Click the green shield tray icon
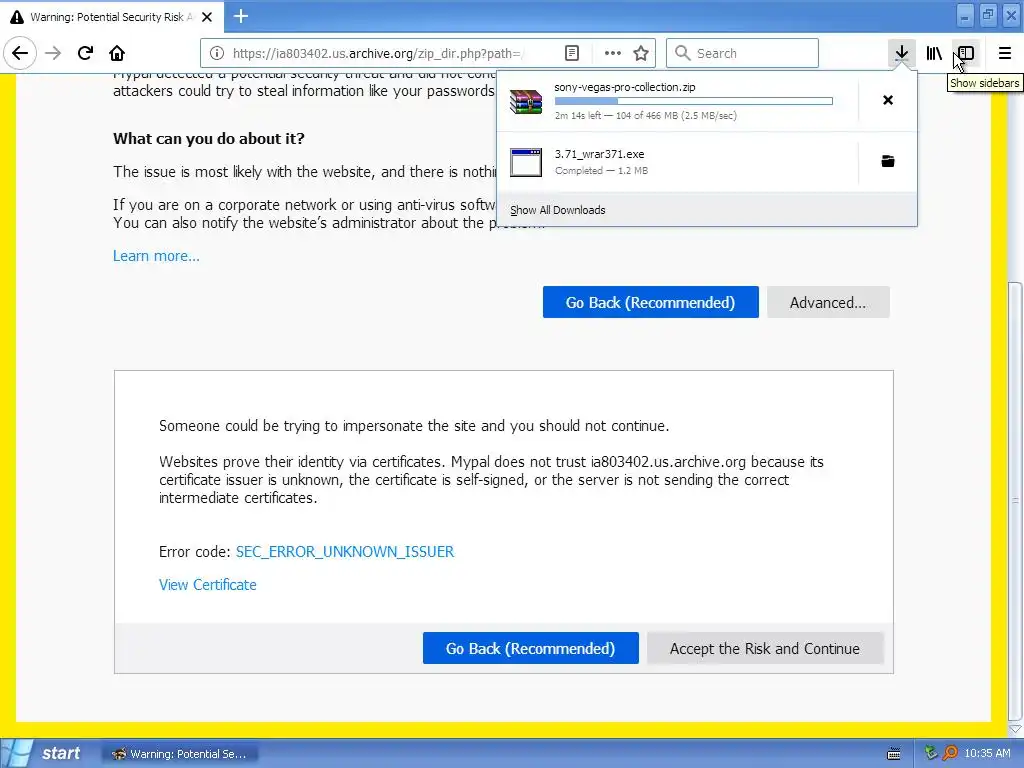 coord(931,753)
